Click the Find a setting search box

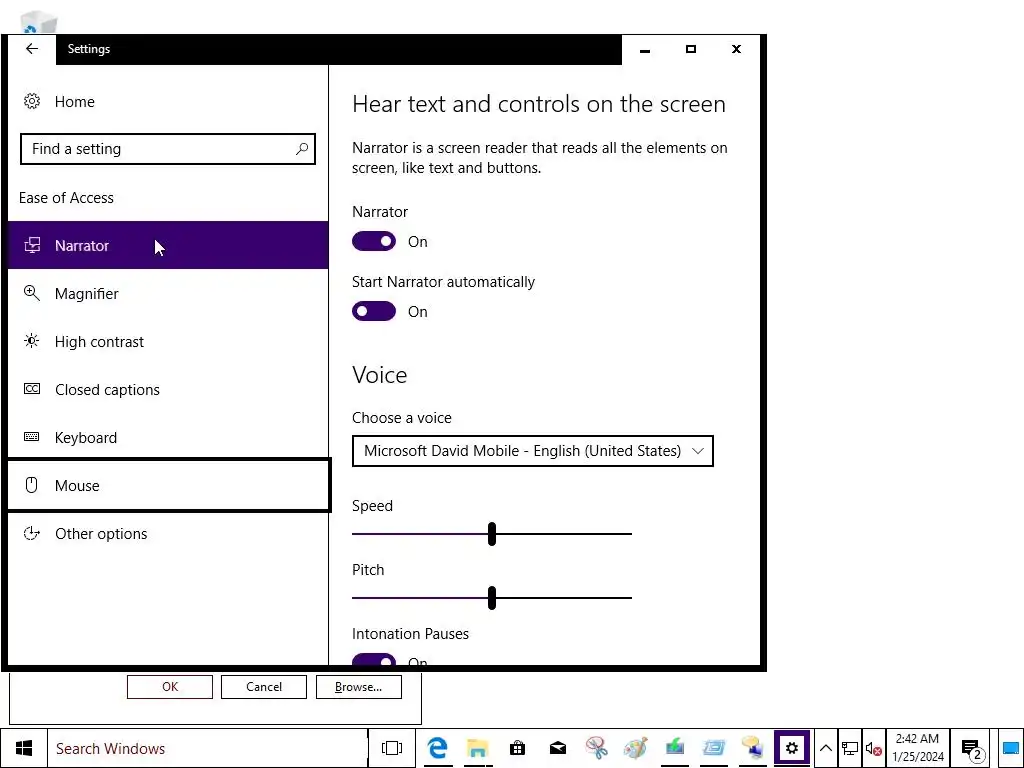tap(168, 149)
